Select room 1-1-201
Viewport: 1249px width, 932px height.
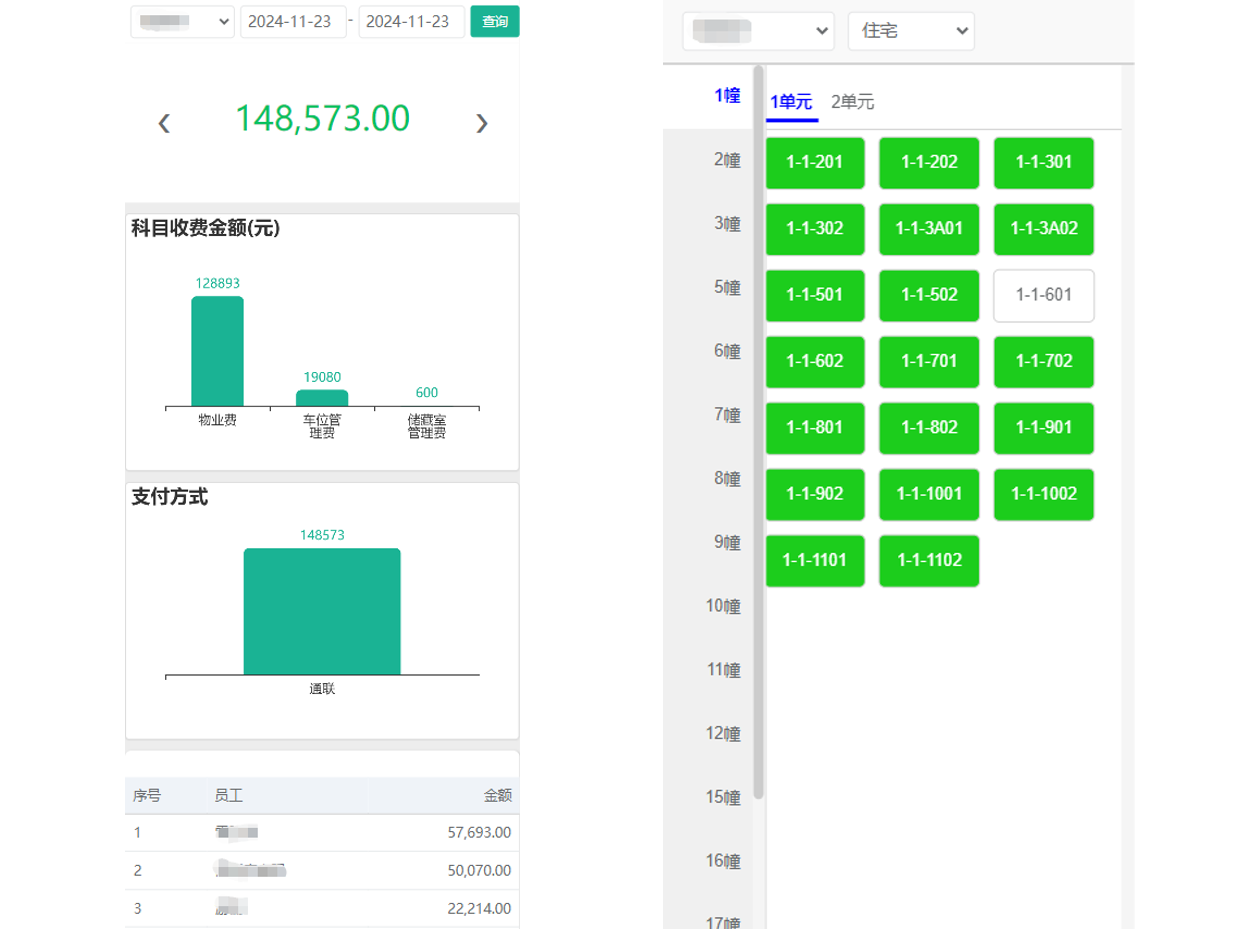[814, 162]
